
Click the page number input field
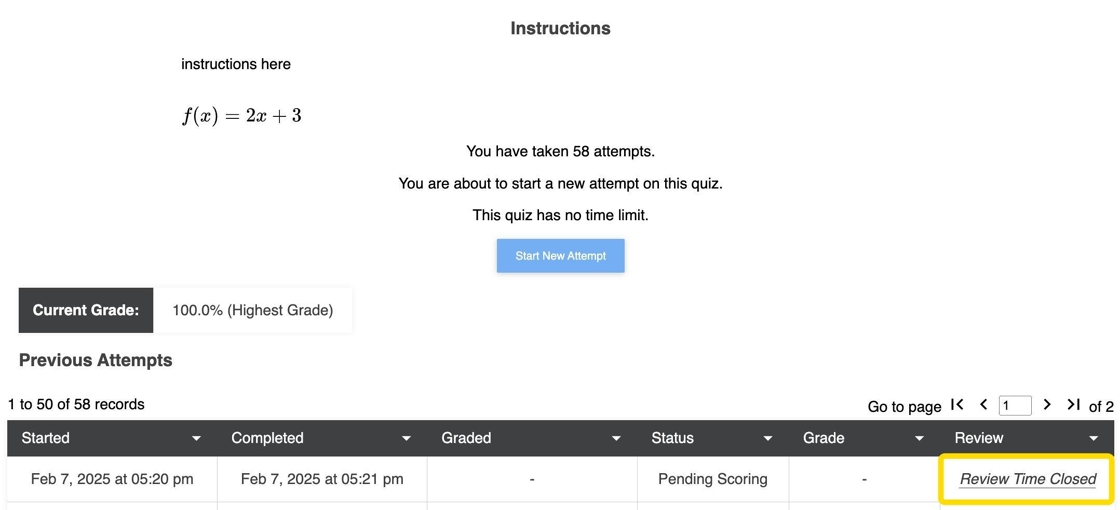(x=1014, y=406)
